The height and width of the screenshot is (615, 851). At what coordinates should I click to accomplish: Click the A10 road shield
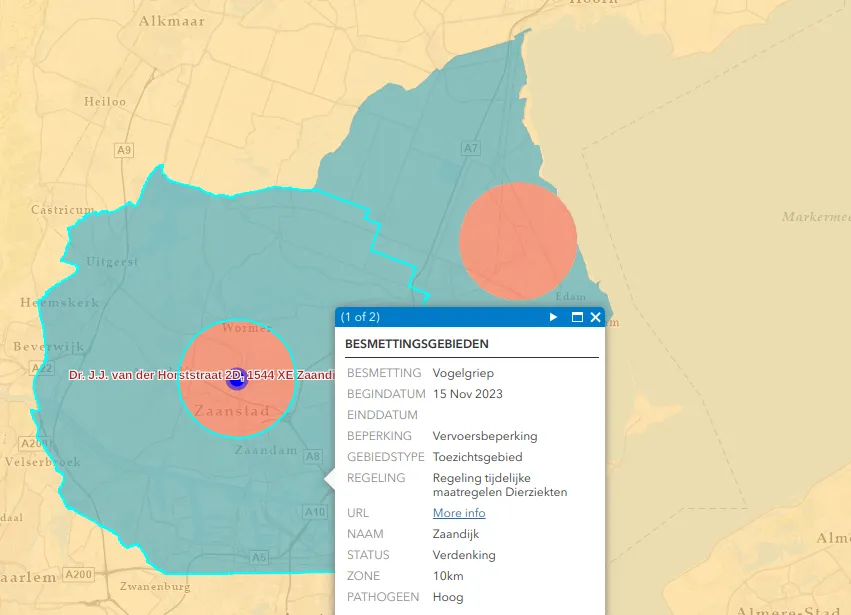coord(315,512)
